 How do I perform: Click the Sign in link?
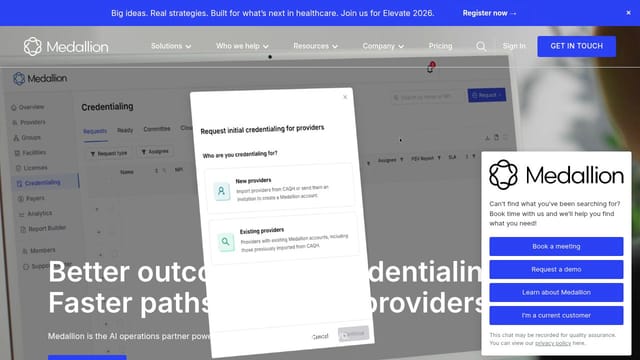pos(514,46)
